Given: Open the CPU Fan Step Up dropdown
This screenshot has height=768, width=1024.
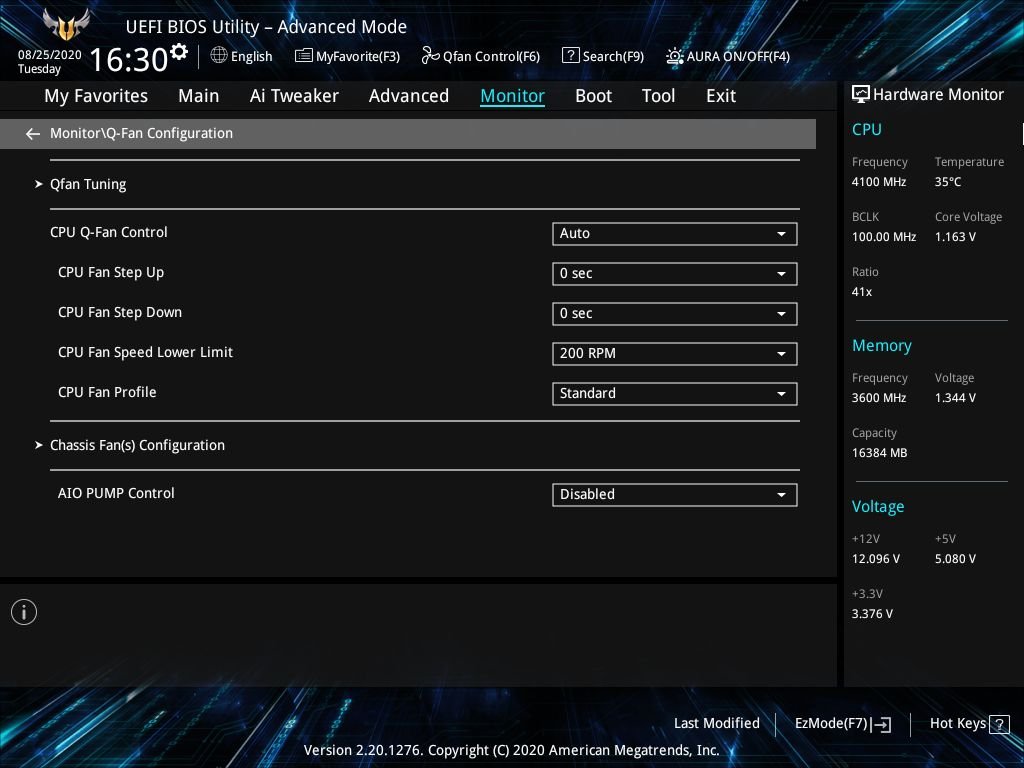Looking at the screenshot, I should pyautogui.click(x=675, y=274).
